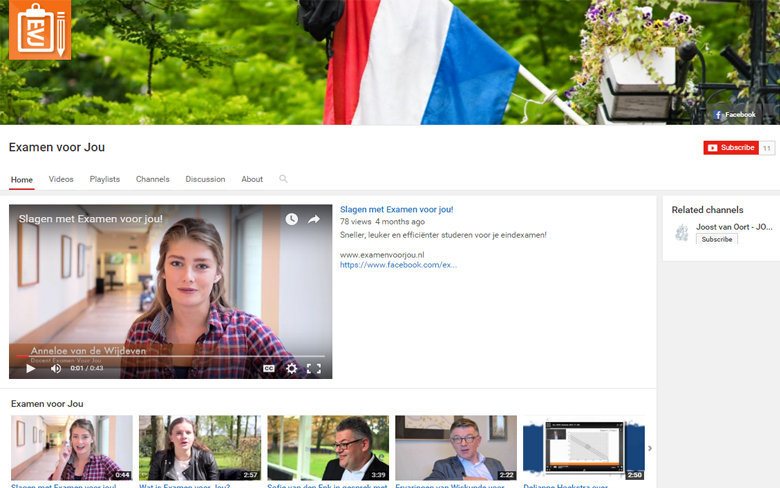Click the '78 views 4 months ago' text
Image resolution: width=780 pixels, height=488 pixels.
pyautogui.click(x=382, y=222)
